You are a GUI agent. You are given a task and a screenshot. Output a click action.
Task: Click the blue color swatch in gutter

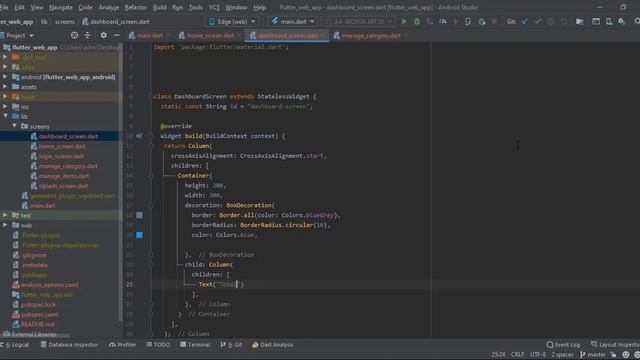point(139,235)
